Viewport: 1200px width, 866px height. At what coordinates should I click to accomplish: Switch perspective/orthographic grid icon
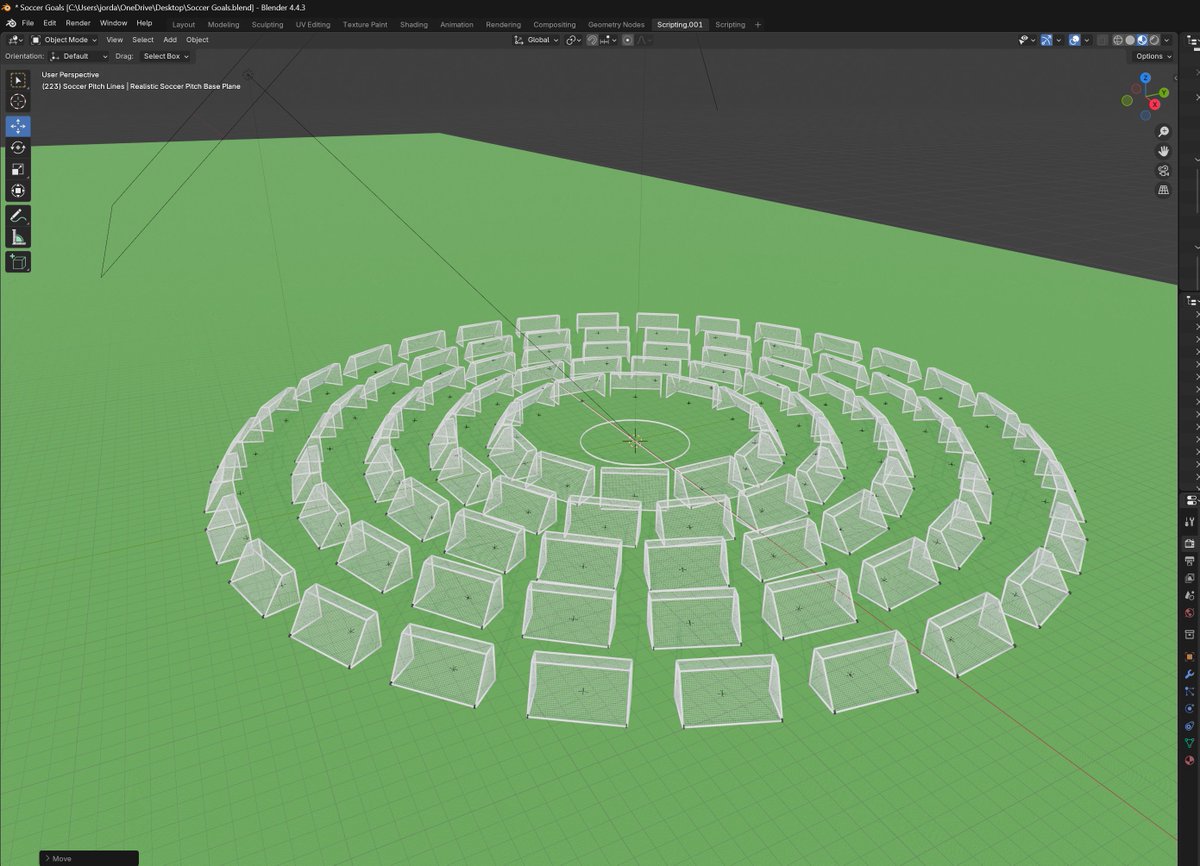(x=1164, y=189)
